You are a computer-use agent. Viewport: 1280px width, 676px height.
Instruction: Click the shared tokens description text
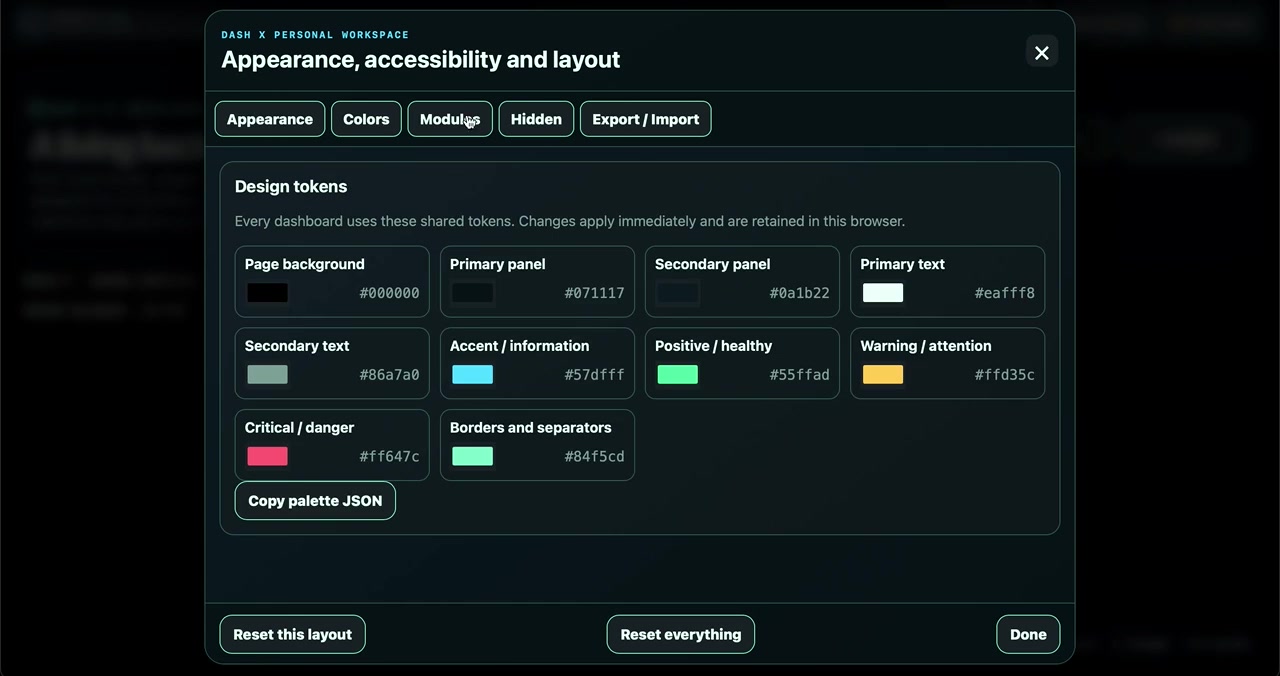(570, 221)
